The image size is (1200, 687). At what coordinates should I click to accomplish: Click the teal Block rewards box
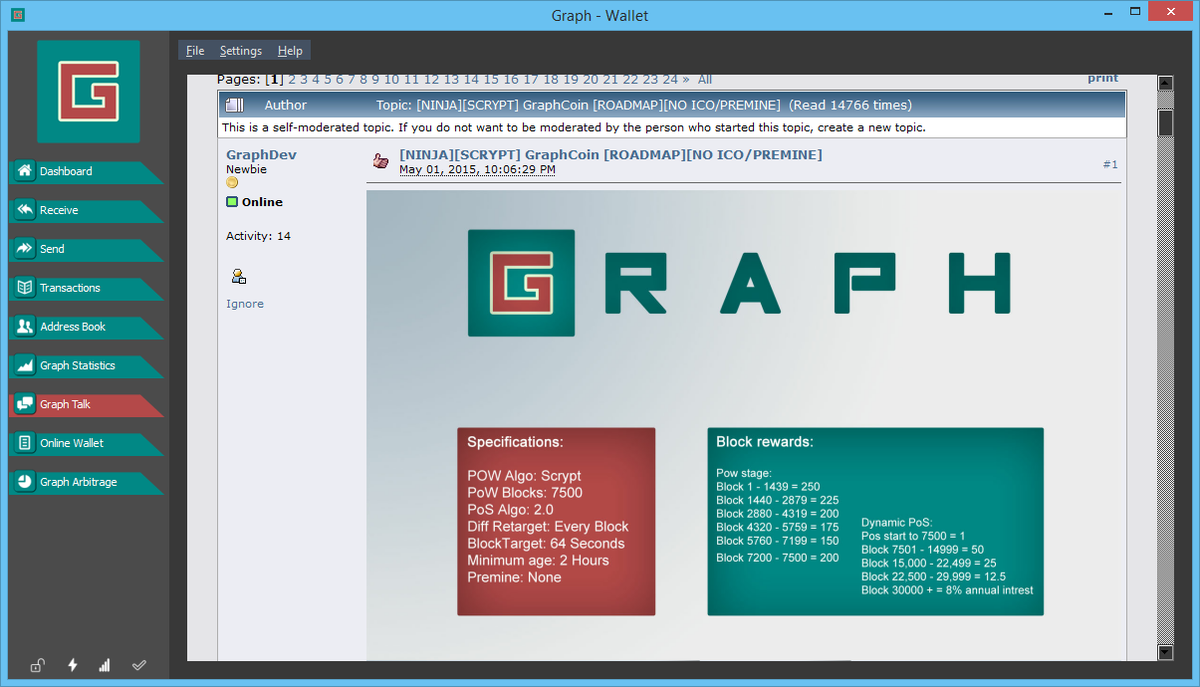click(x=875, y=522)
